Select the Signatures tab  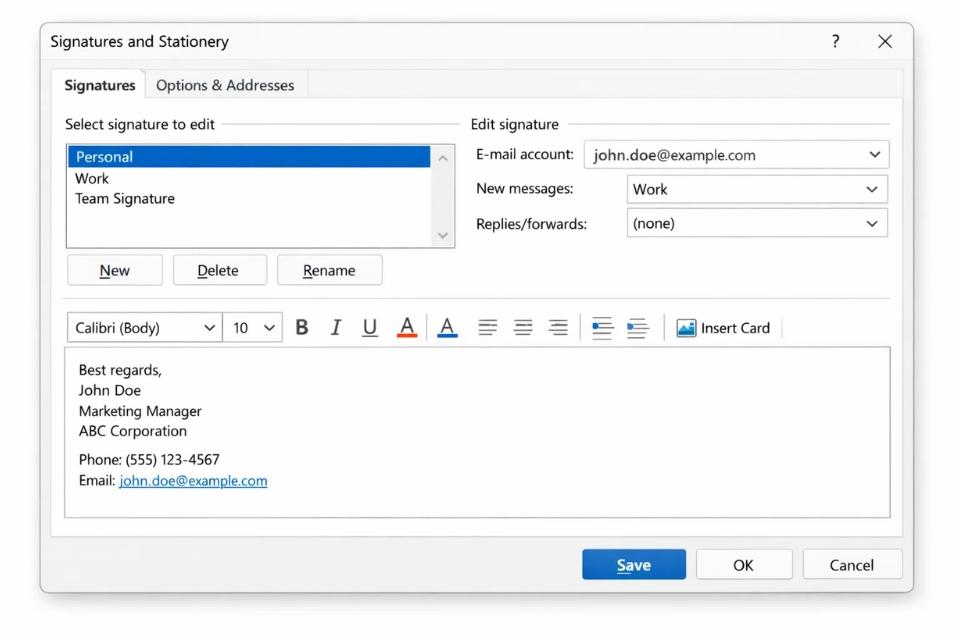point(99,85)
